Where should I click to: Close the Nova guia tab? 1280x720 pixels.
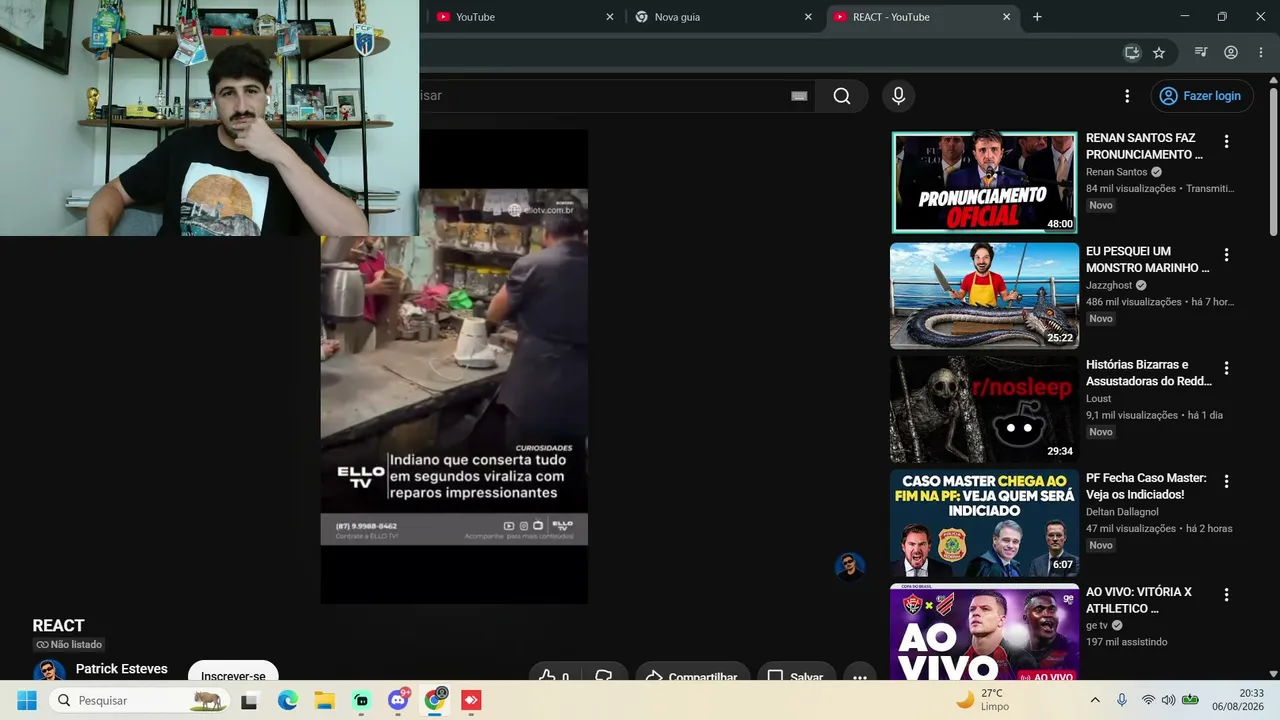point(808,17)
